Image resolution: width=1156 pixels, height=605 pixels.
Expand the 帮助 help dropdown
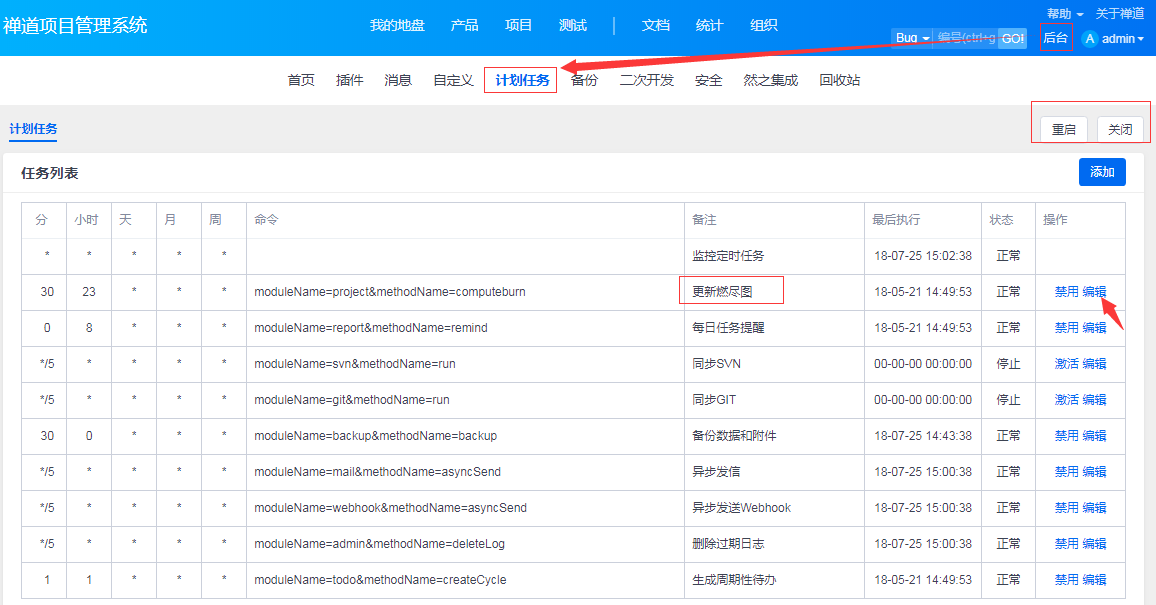click(x=1064, y=13)
